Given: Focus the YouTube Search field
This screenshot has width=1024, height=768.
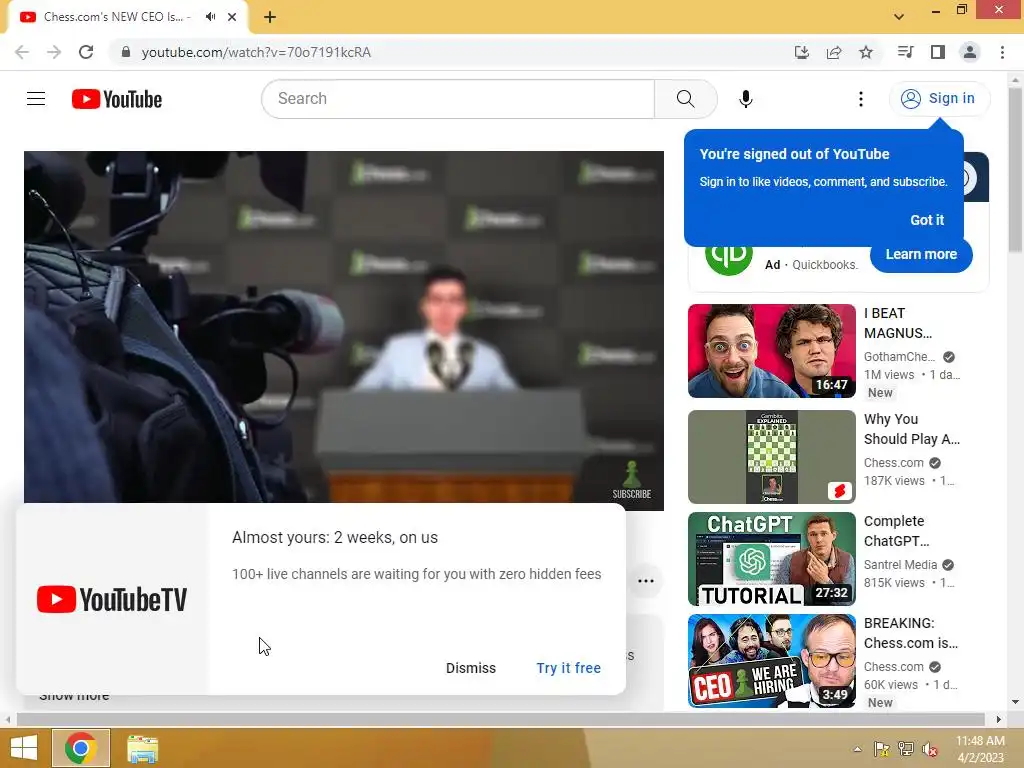Looking at the screenshot, I should (458, 99).
